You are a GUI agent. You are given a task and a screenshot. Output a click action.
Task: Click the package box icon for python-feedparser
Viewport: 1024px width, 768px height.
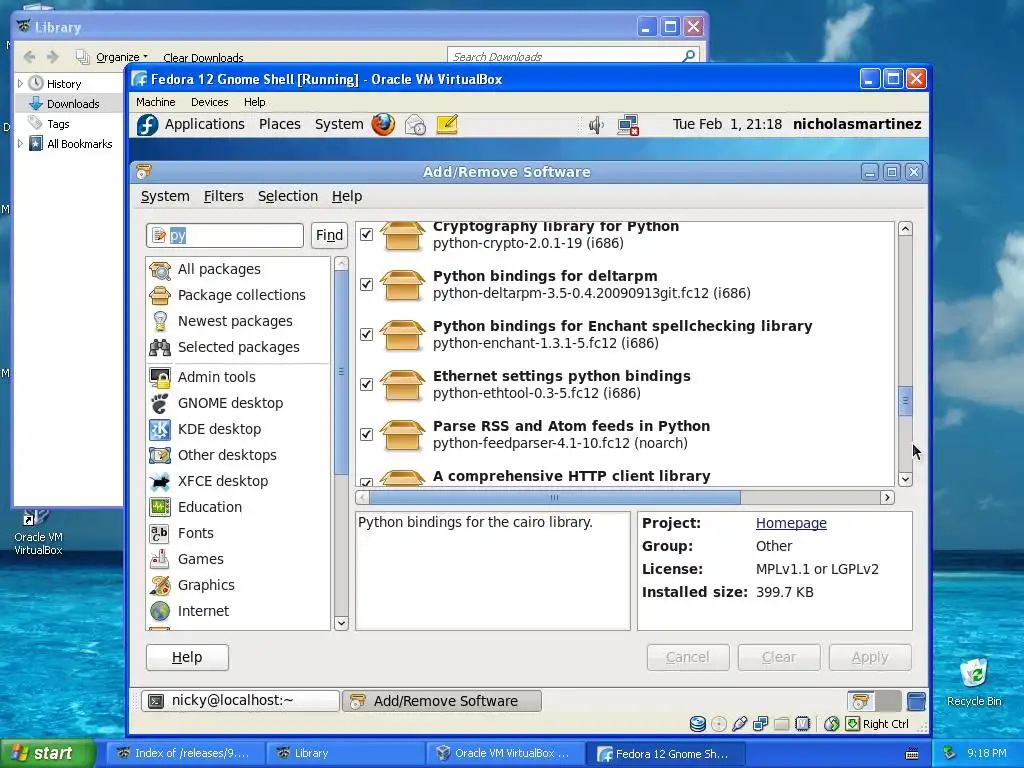[402, 435]
